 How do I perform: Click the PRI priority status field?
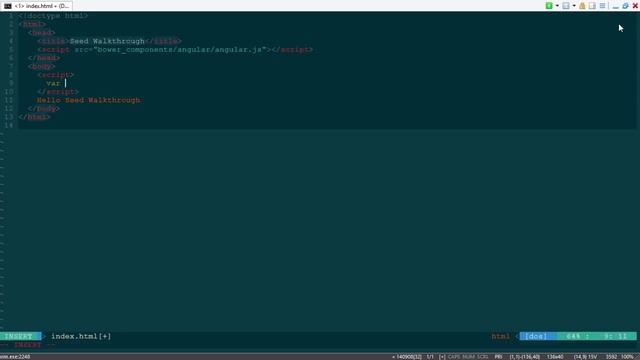(x=498, y=357)
